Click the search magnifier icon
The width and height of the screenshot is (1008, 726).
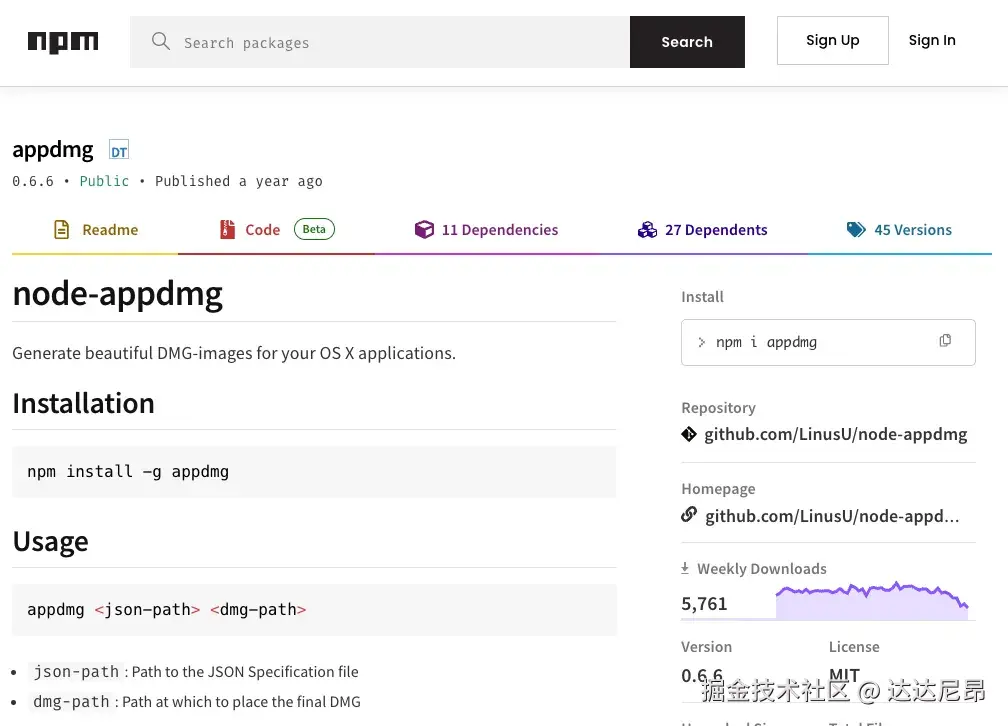tap(160, 41)
